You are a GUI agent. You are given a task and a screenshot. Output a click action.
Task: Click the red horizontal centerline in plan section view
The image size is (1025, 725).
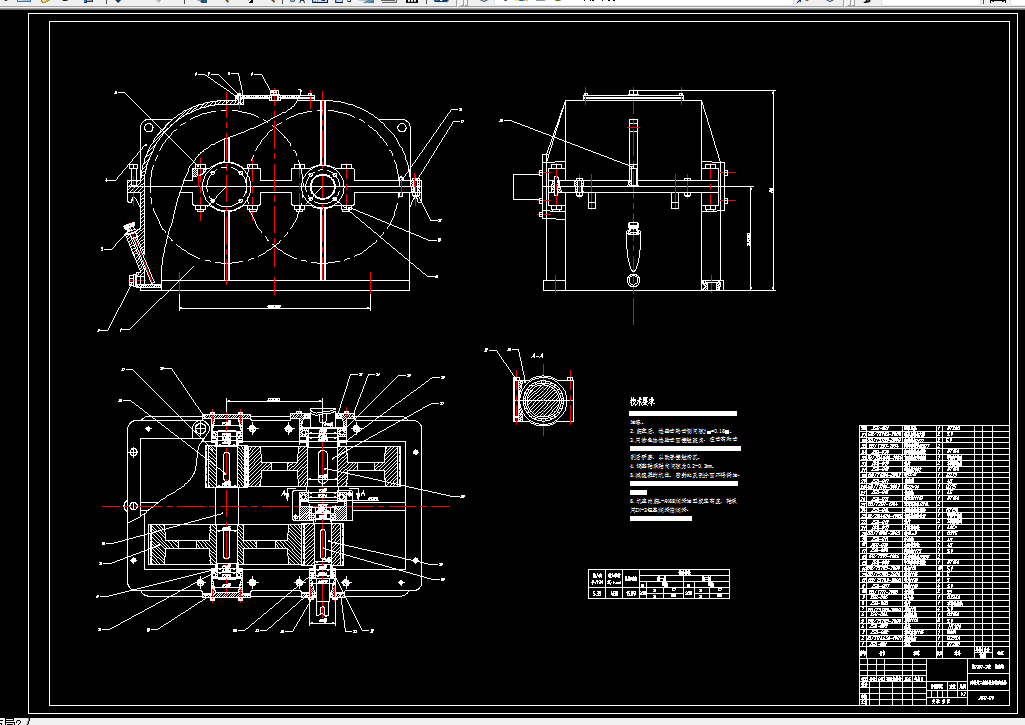click(x=276, y=507)
